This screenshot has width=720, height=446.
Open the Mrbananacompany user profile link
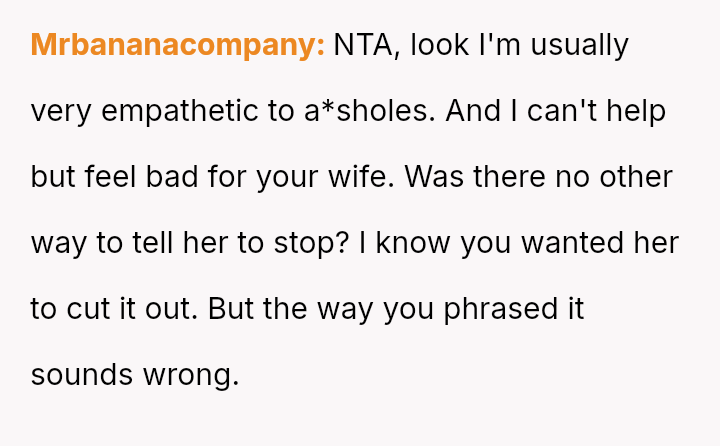point(177,46)
